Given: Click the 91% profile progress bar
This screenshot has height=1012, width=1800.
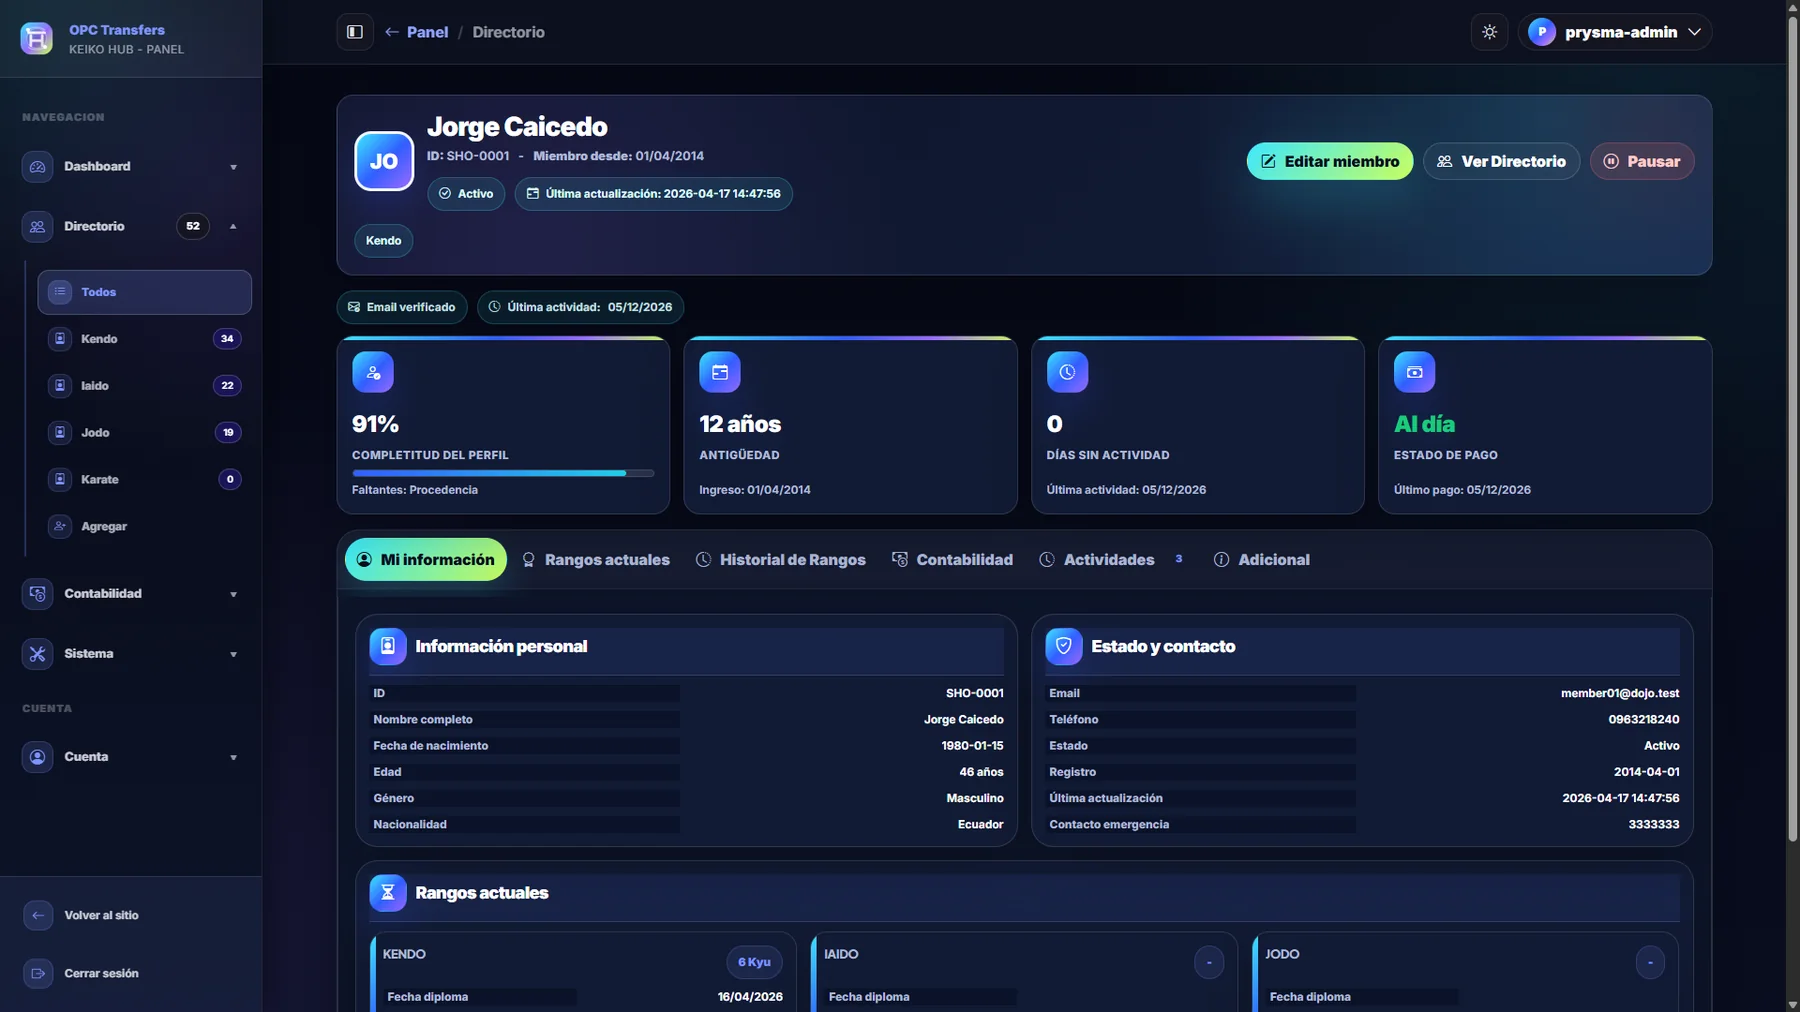Looking at the screenshot, I should coord(503,473).
